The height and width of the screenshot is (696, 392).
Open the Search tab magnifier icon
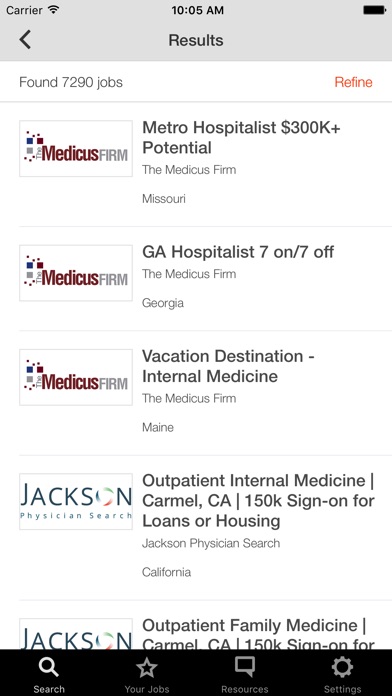[49, 668]
